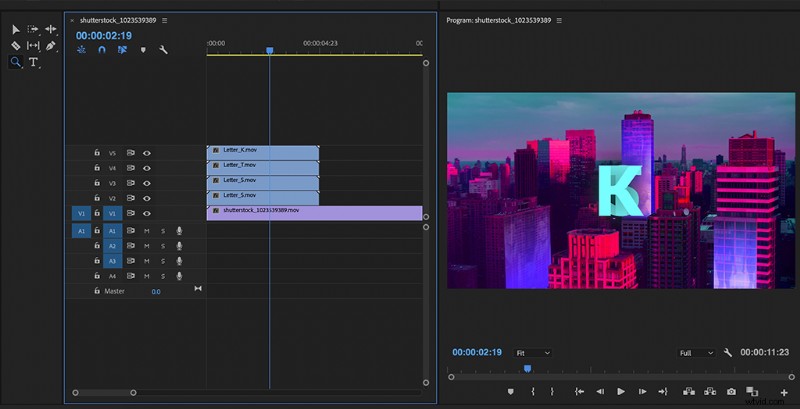
Task: Select the Letter_T.mov clip
Action: (x=263, y=168)
